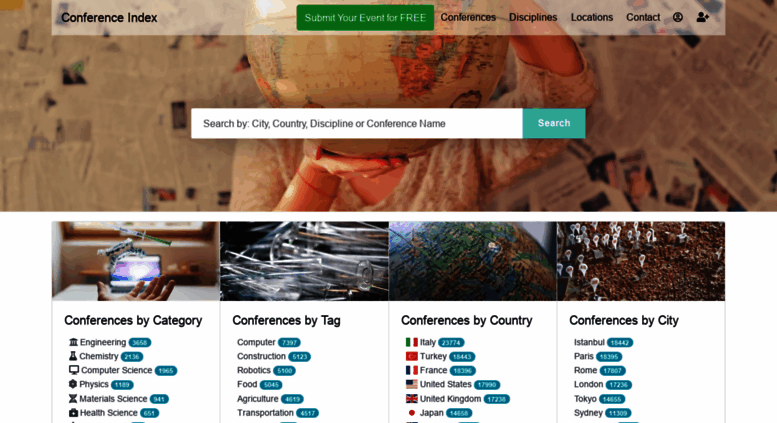Select the Engineering category building icon
The width and height of the screenshot is (777, 423).
pyautogui.click(x=73, y=342)
